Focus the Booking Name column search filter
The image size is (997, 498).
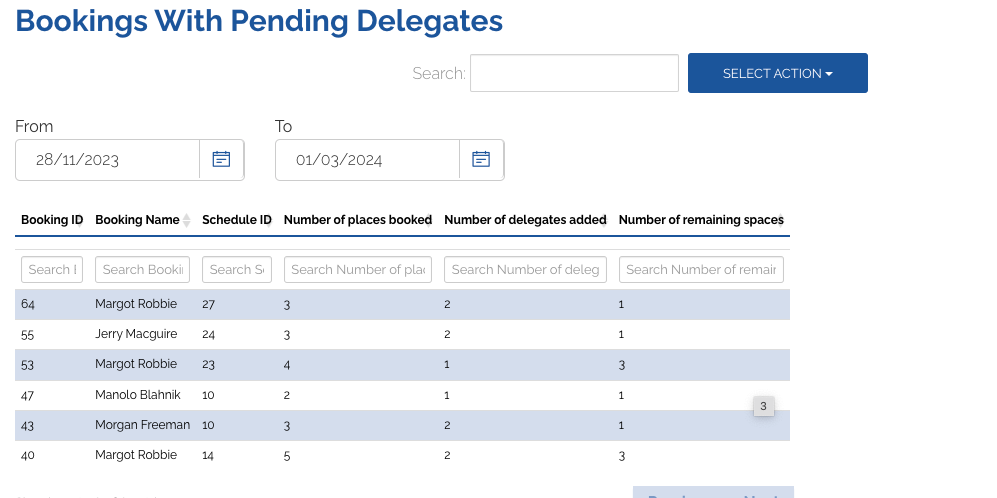pos(142,269)
